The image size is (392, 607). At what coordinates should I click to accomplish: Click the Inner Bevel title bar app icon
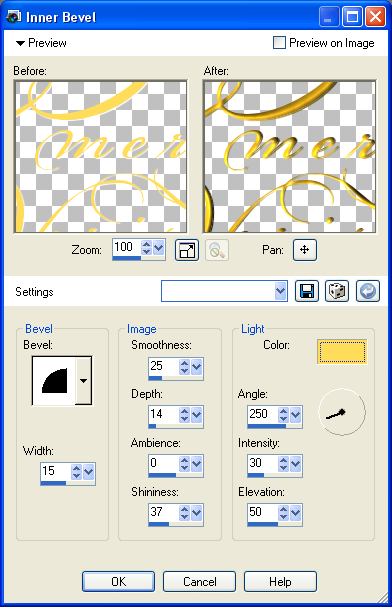tap(14, 17)
